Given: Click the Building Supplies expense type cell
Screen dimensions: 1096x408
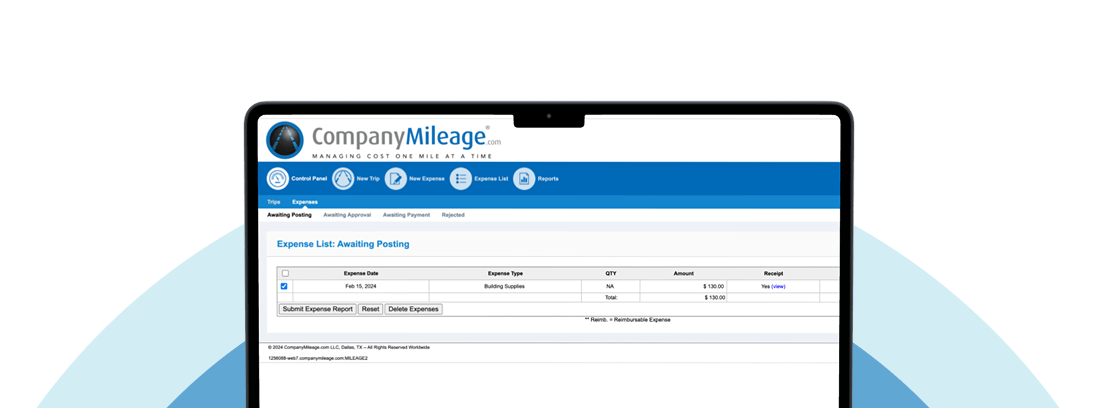Looking at the screenshot, I should coord(505,286).
